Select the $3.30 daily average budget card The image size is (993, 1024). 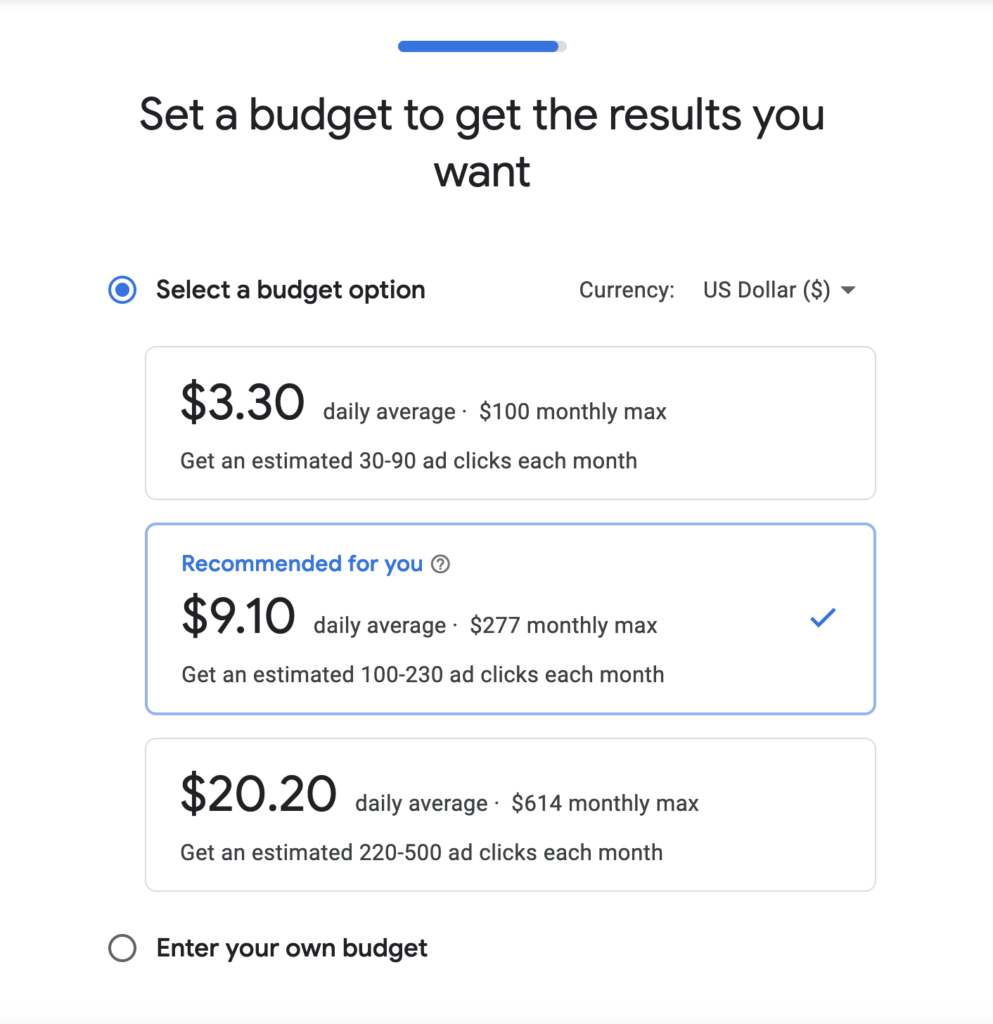(x=510, y=422)
